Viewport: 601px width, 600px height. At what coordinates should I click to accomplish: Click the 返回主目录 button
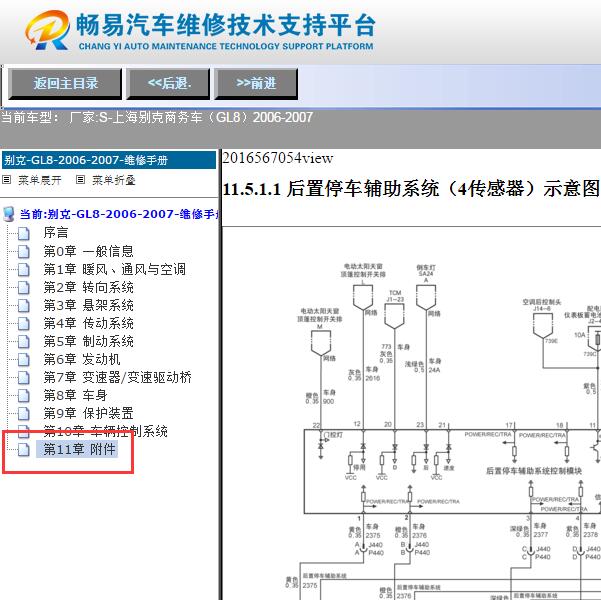tap(65, 84)
